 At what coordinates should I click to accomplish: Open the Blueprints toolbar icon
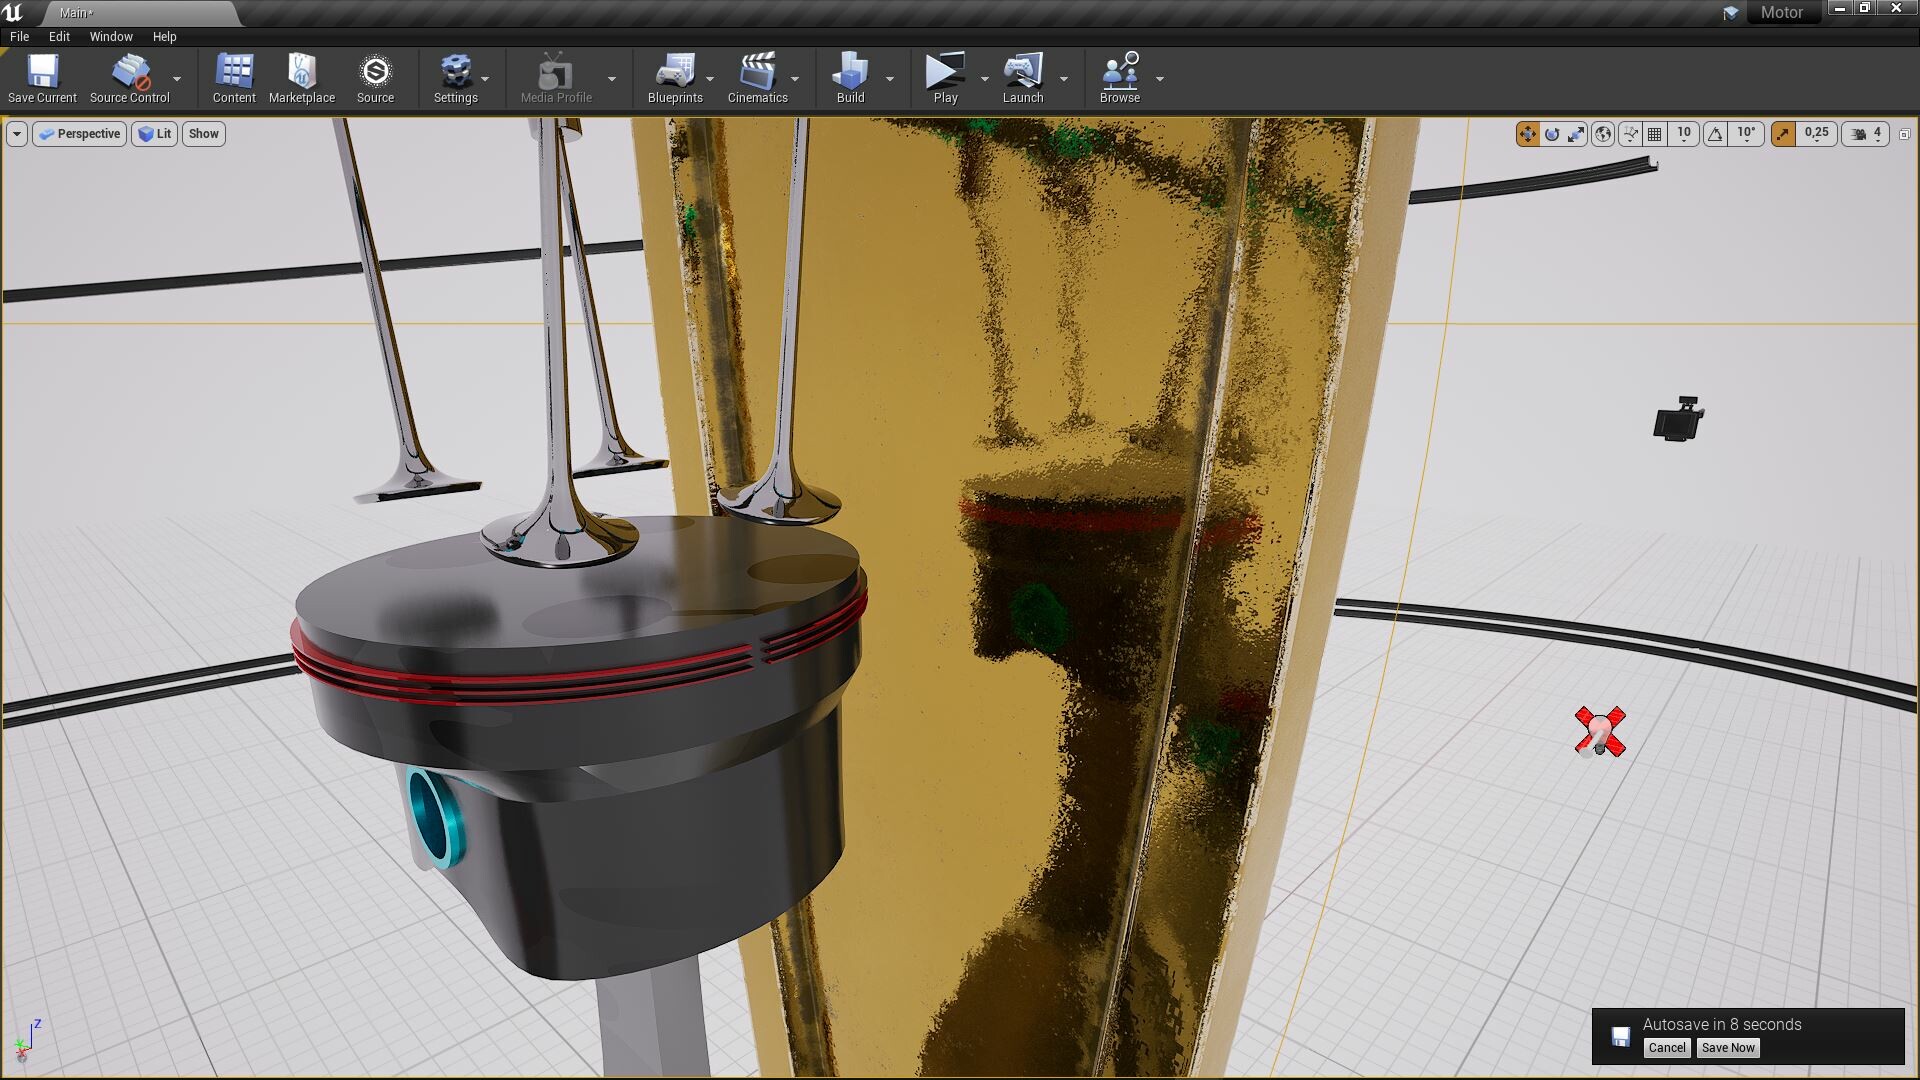pyautogui.click(x=676, y=78)
